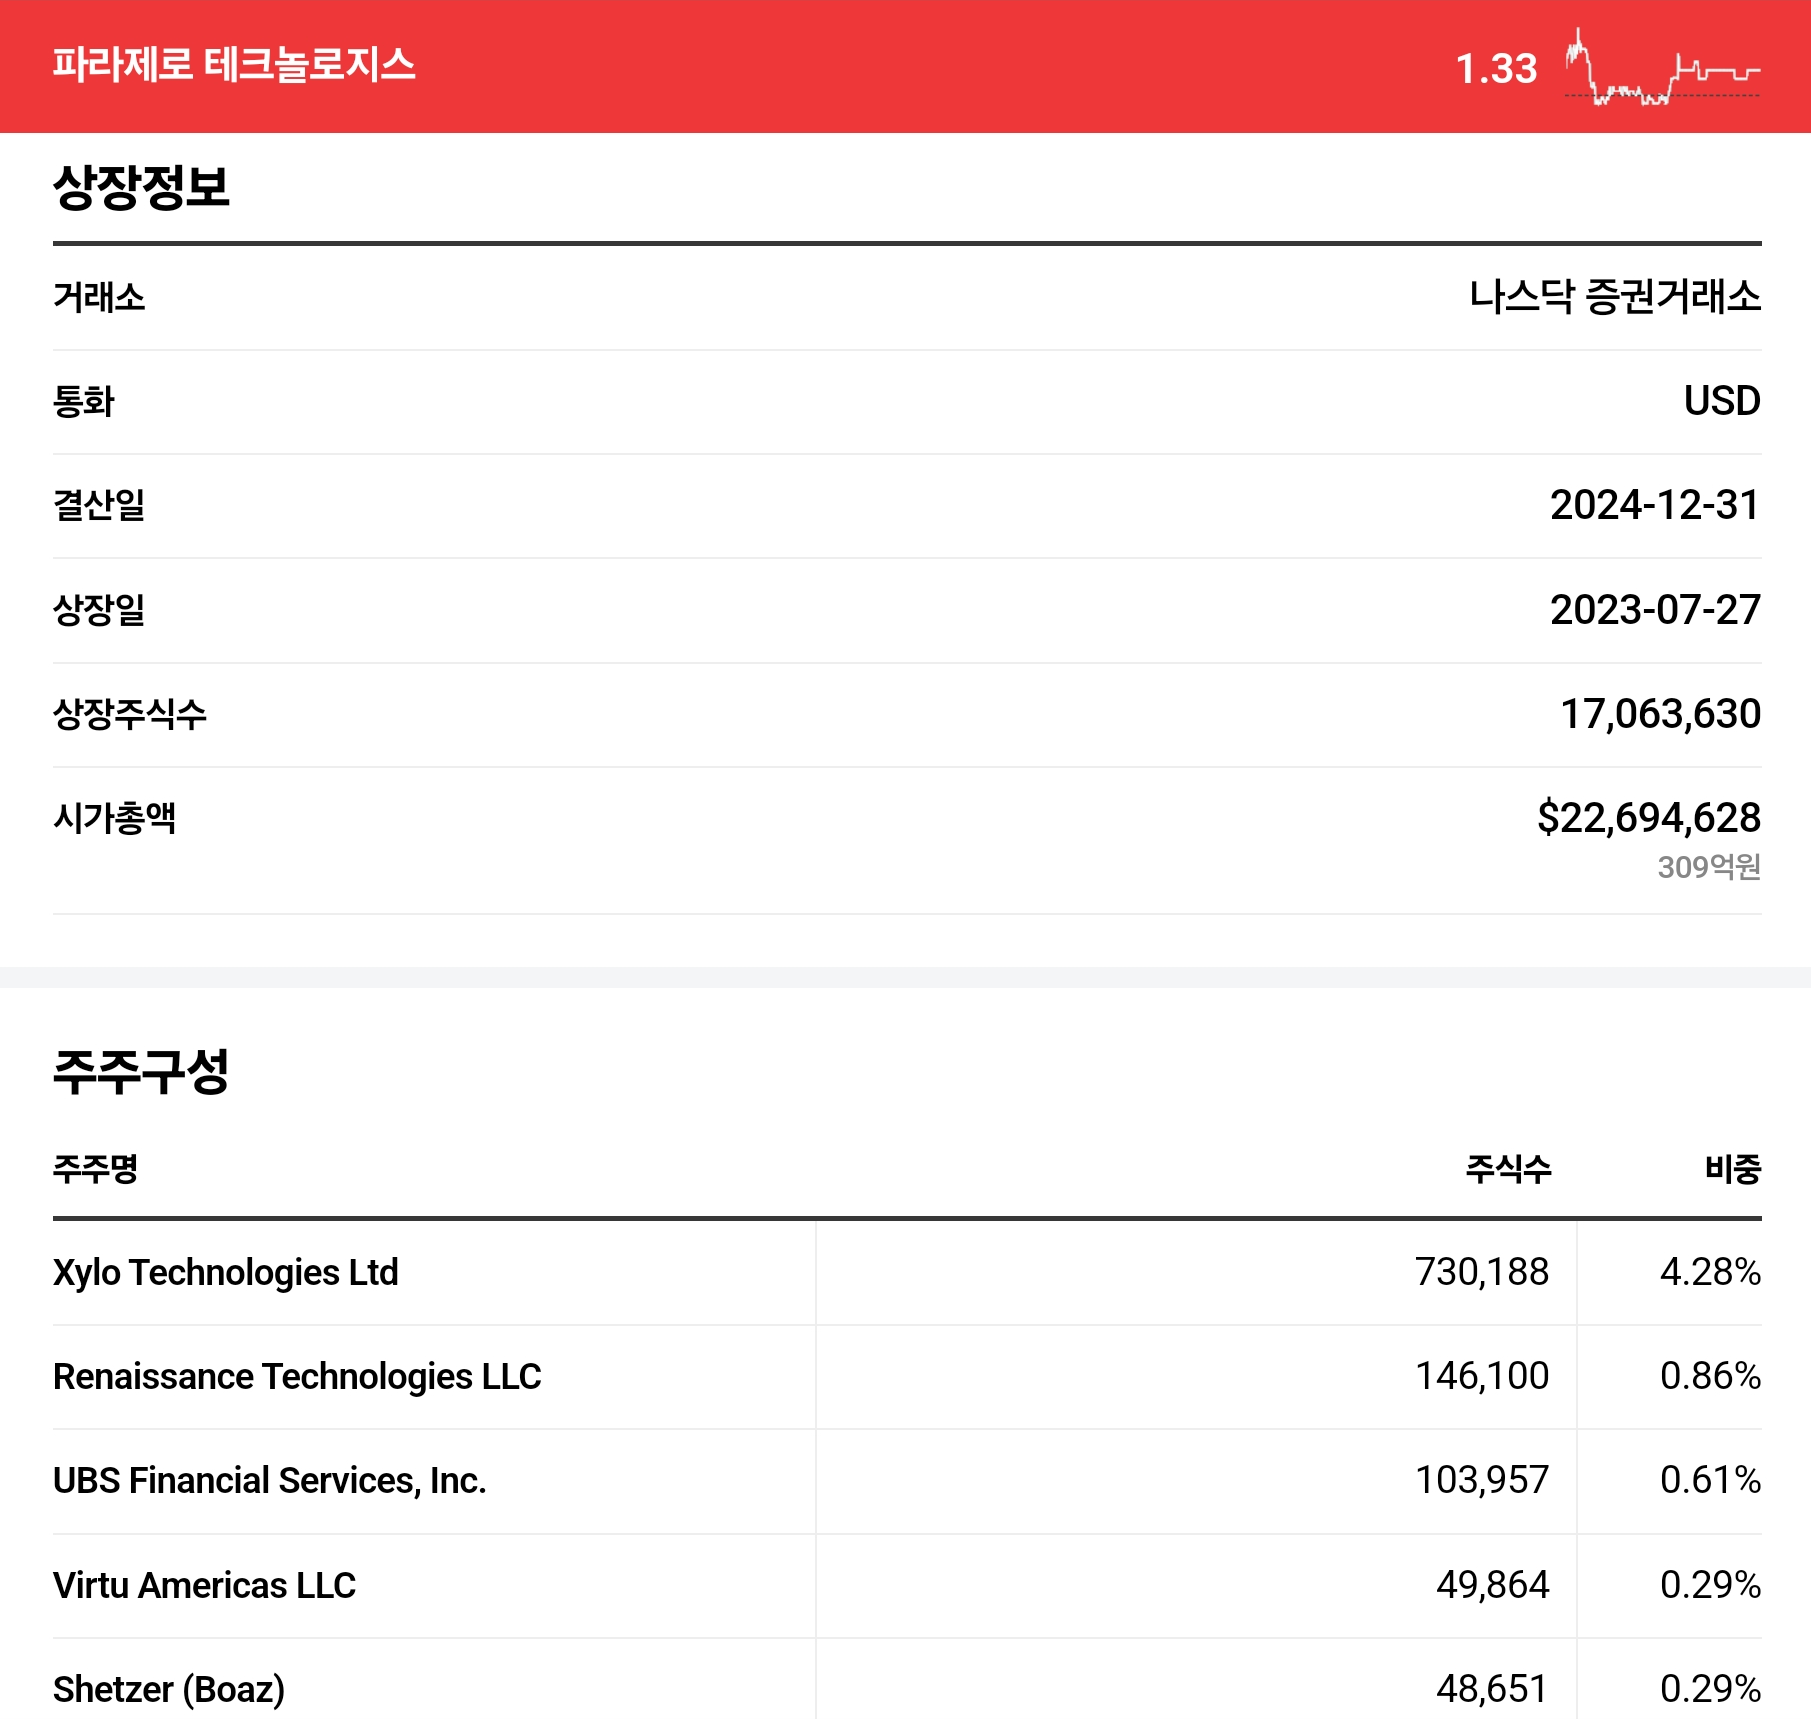Click the 통화 row label

[x=84, y=401]
